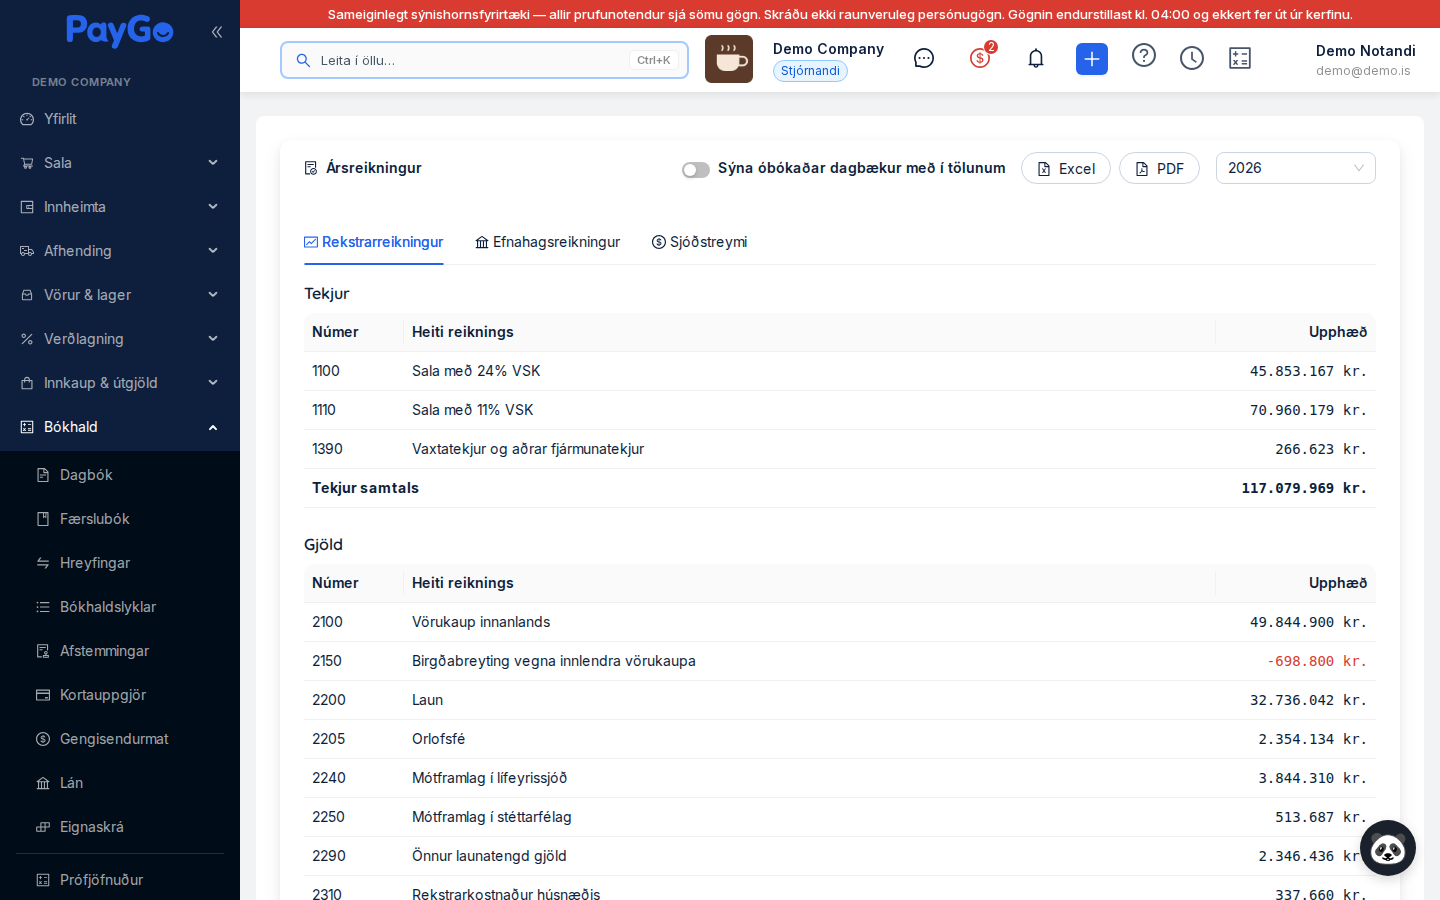Viewport: 1440px width, 900px height.
Task: Select the Tekjur samtals amount 117.079.969 kr.
Action: click(x=1304, y=488)
